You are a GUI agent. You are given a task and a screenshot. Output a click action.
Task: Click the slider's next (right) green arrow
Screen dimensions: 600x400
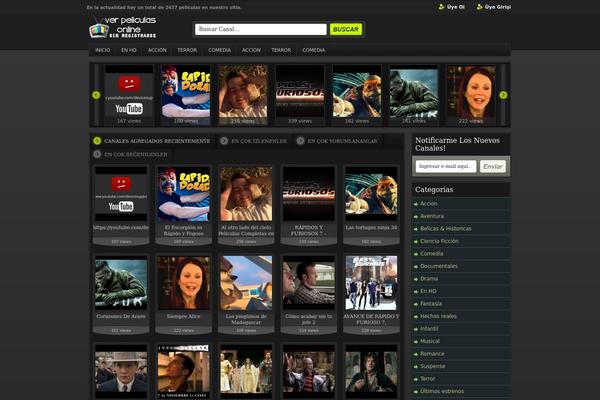tap(503, 95)
